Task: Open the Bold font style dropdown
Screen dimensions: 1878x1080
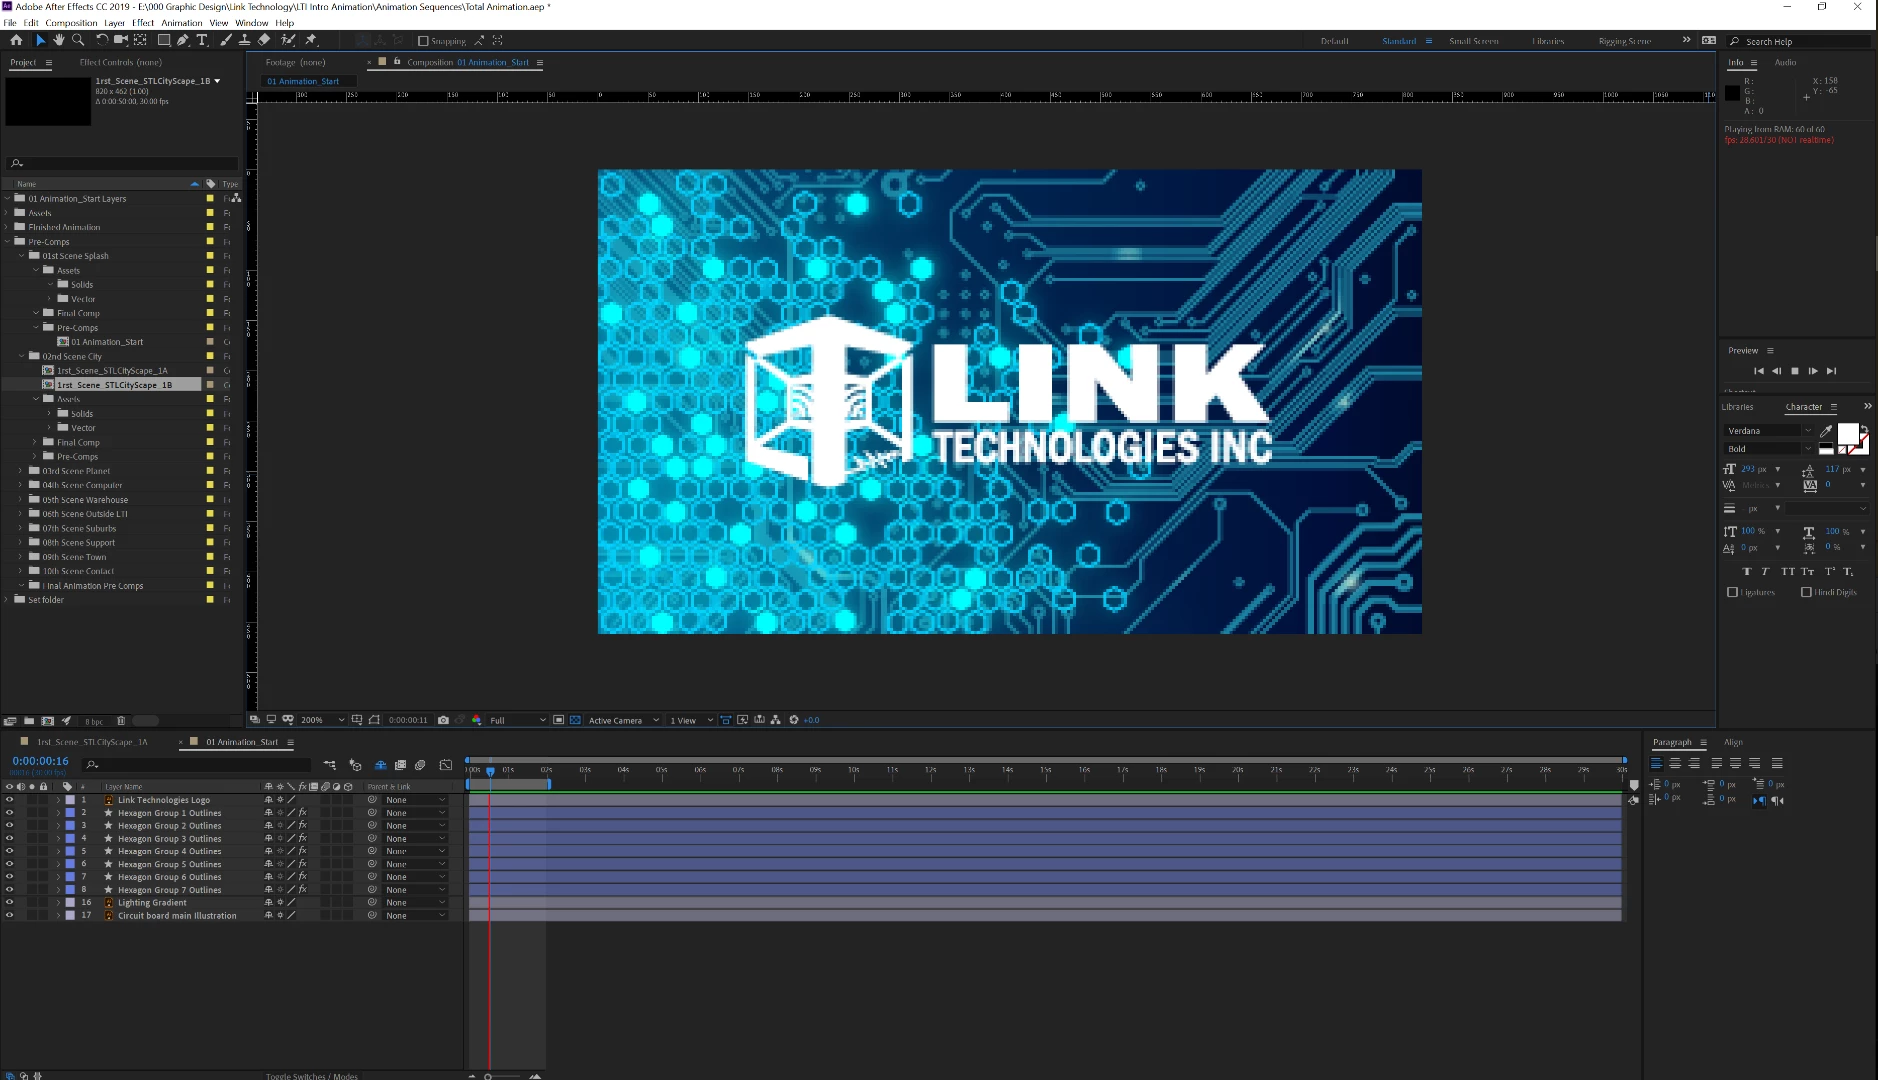Action: click(x=1768, y=449)
